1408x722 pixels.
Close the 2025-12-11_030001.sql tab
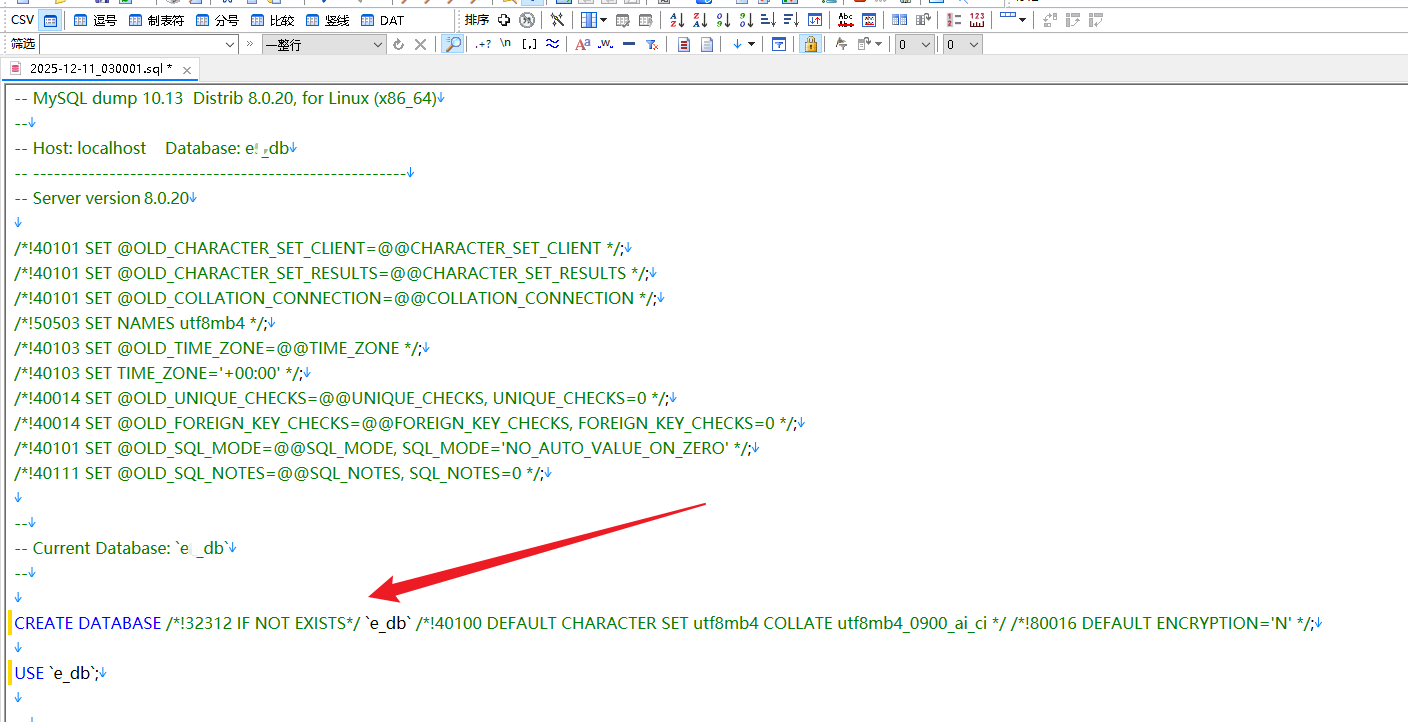[186, 69]
